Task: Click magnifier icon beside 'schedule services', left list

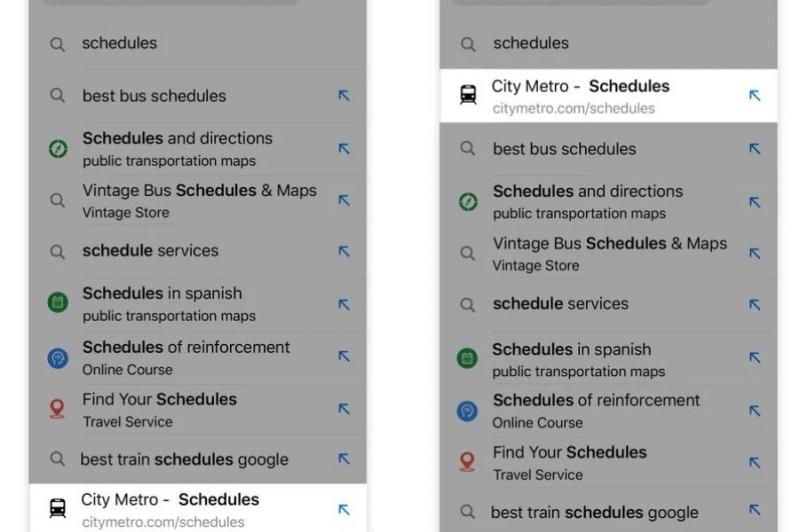Action: coord(58,251)
